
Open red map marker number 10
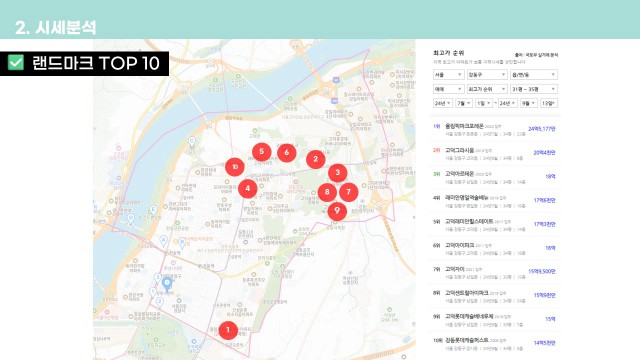235,167
